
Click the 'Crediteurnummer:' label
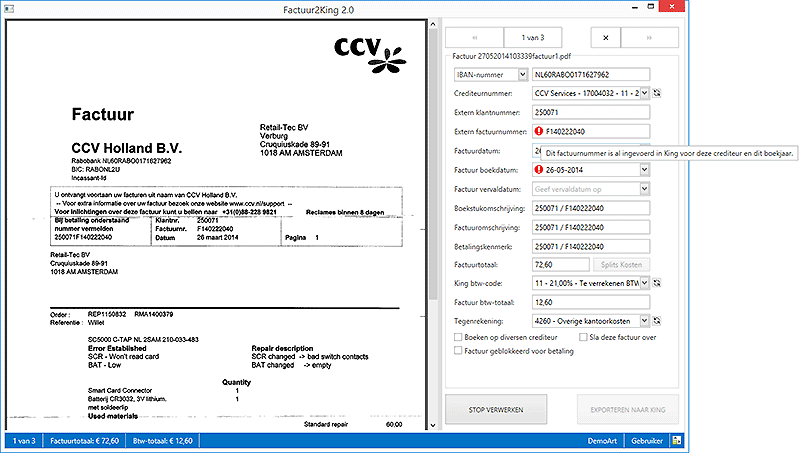[x=483, y=93]
